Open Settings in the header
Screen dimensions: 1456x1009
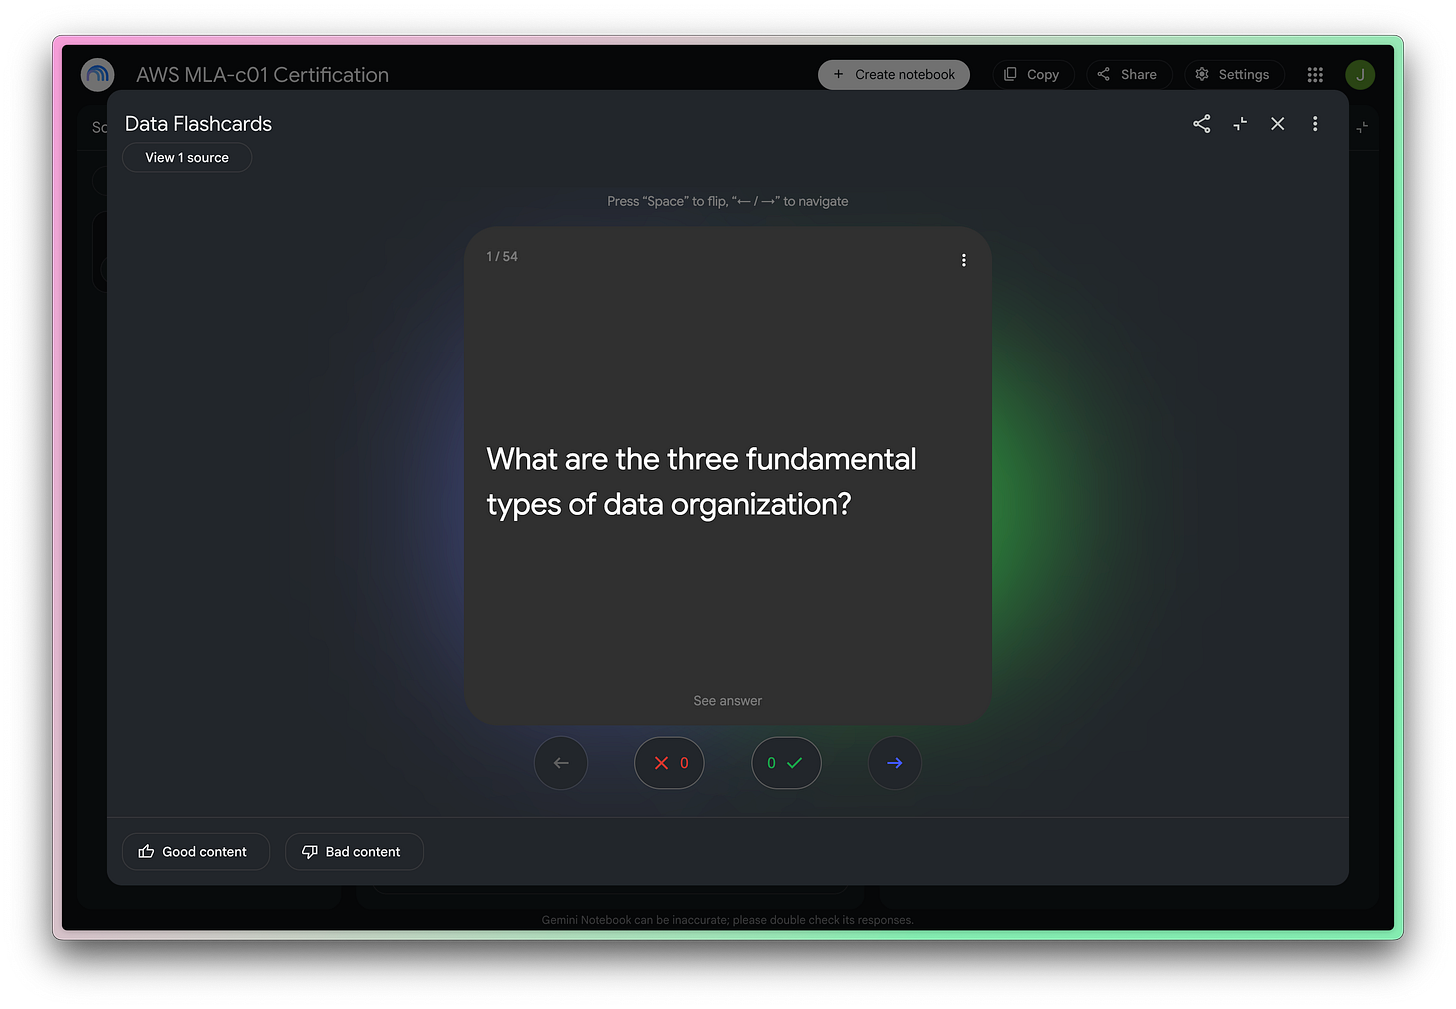pos(1234,75)
